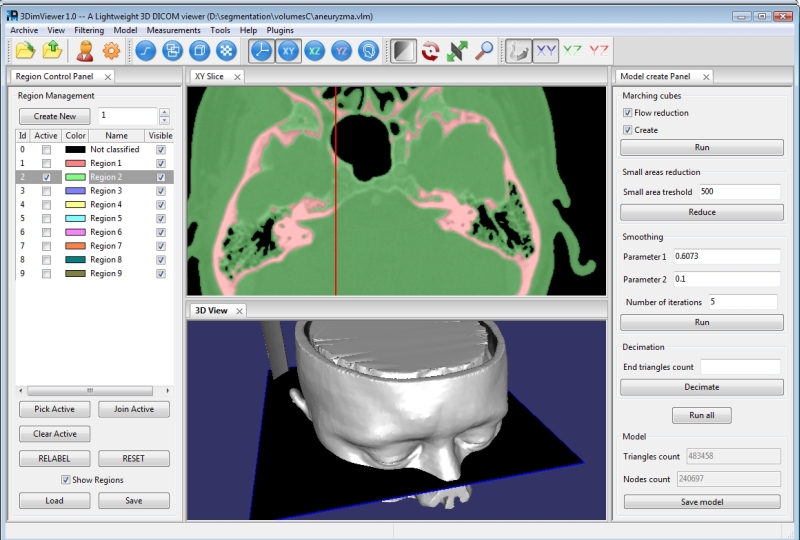Toggle the blue YZ slice view button

342,51
